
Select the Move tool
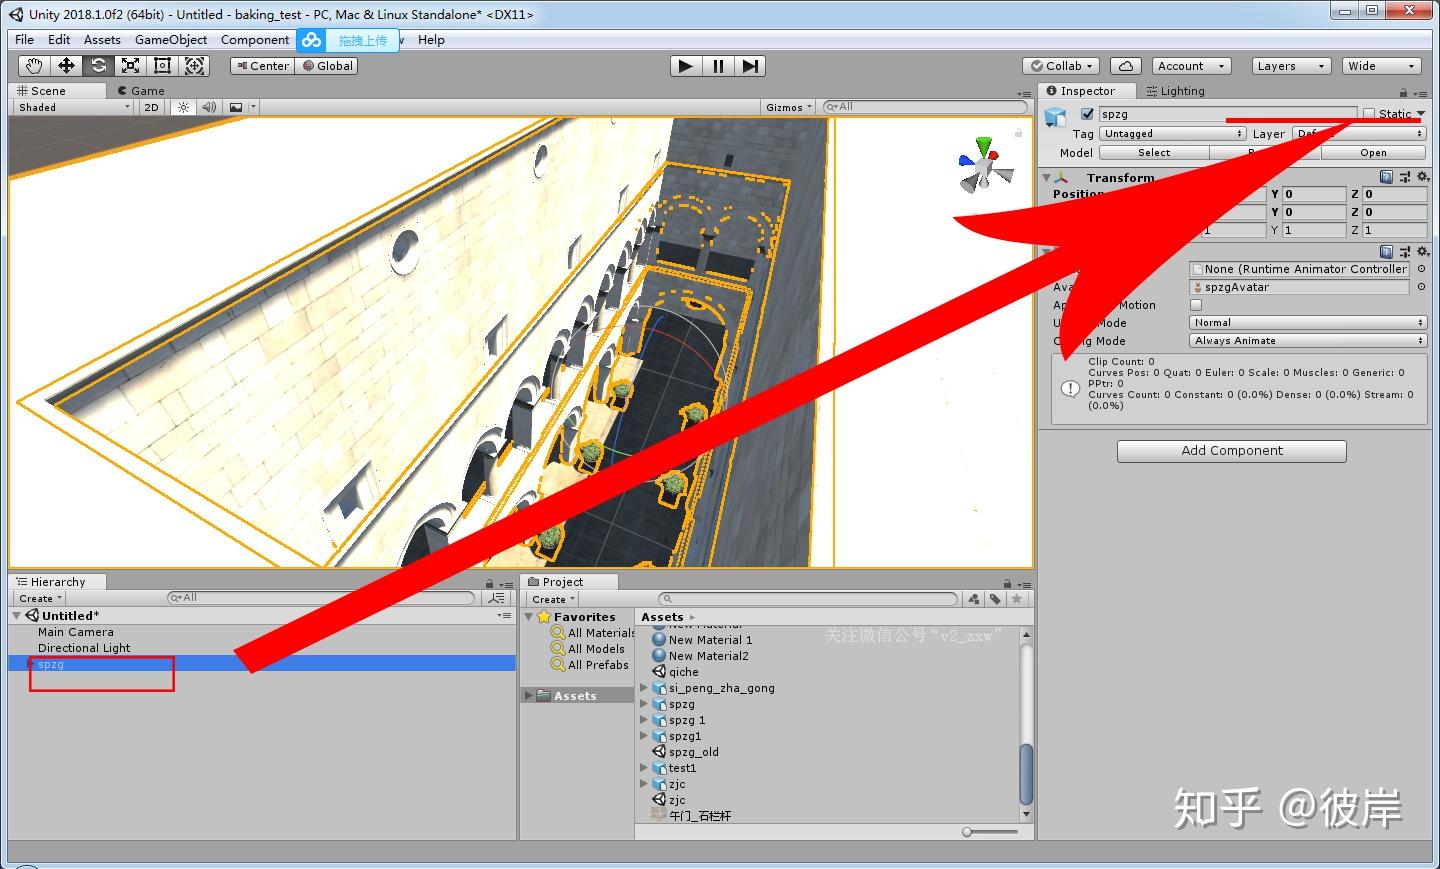coord(67,66)
